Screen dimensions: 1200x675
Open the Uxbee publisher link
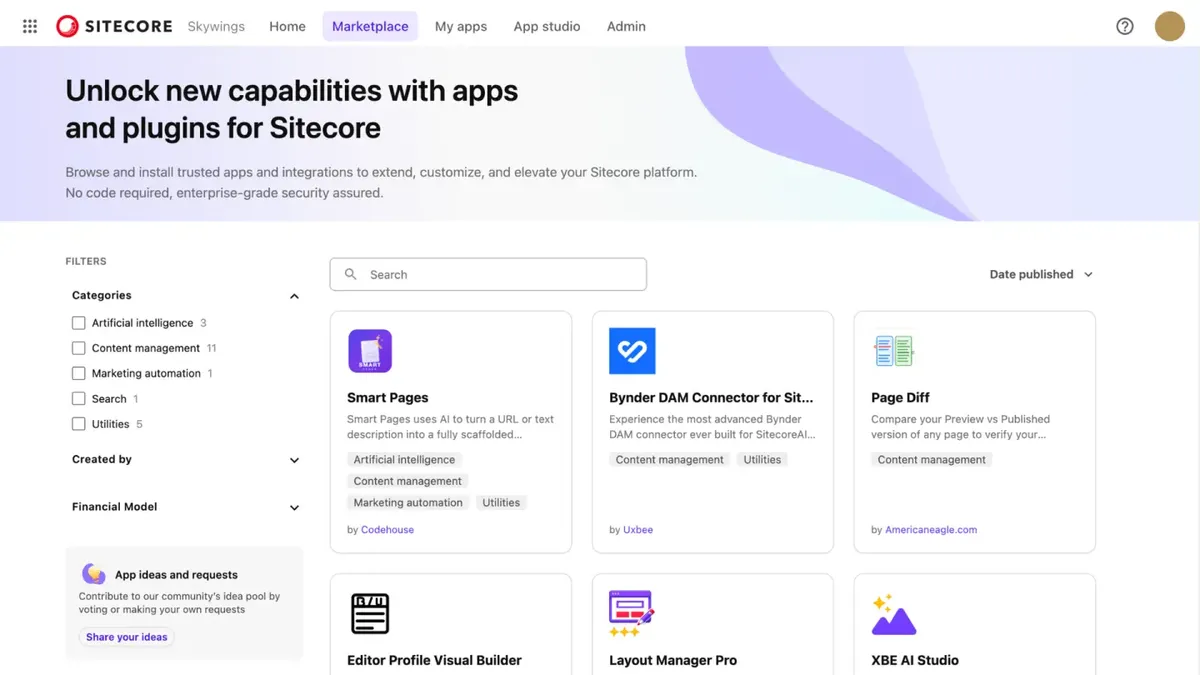(638, 530)
